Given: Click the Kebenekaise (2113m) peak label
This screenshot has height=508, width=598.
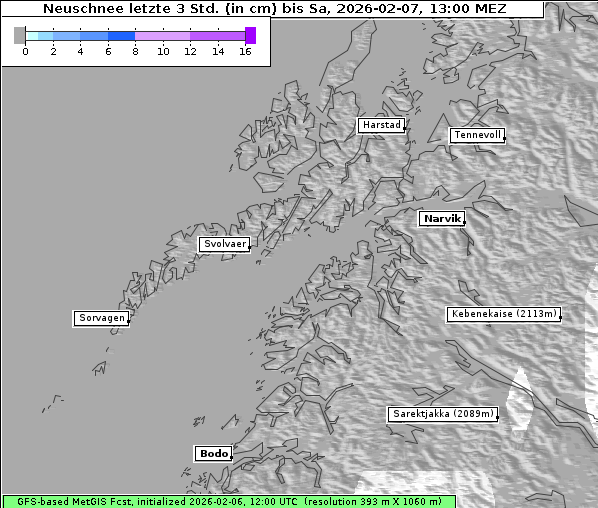Looking at the screenshot, I should click(x=504, y=314).
